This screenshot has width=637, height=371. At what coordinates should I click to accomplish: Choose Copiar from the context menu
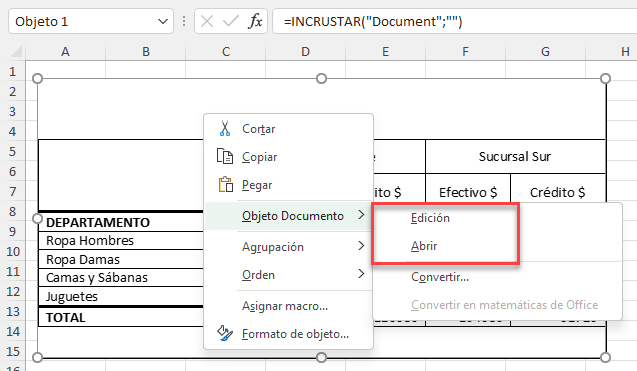click(288, 157)
